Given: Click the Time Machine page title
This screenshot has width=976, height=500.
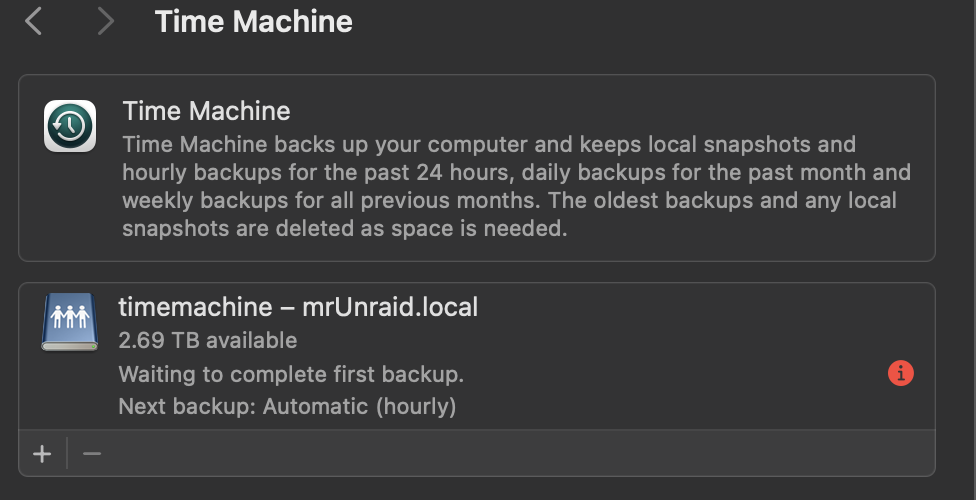Looking at the screenshot, I should 253,22.
